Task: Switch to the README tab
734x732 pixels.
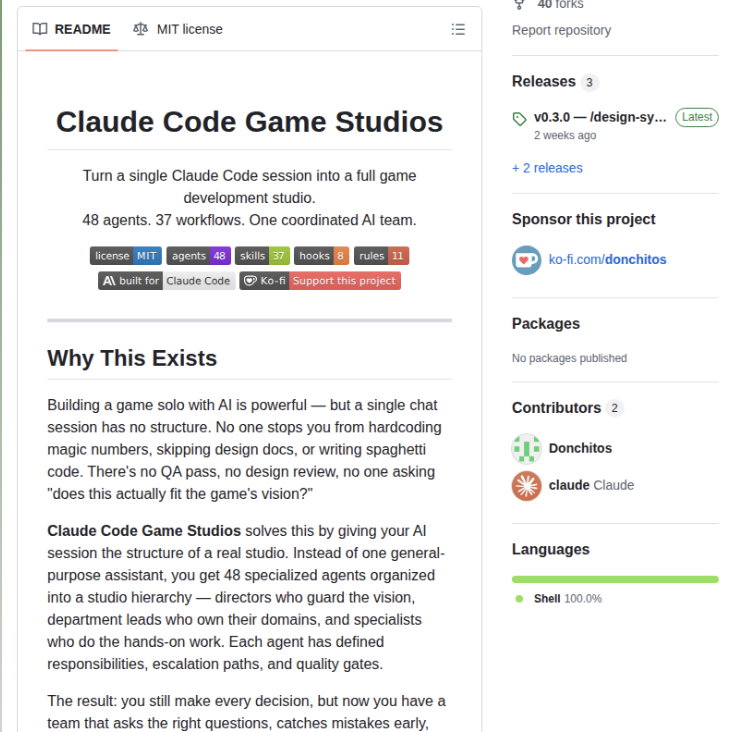Action: click(x=71, y=29)
